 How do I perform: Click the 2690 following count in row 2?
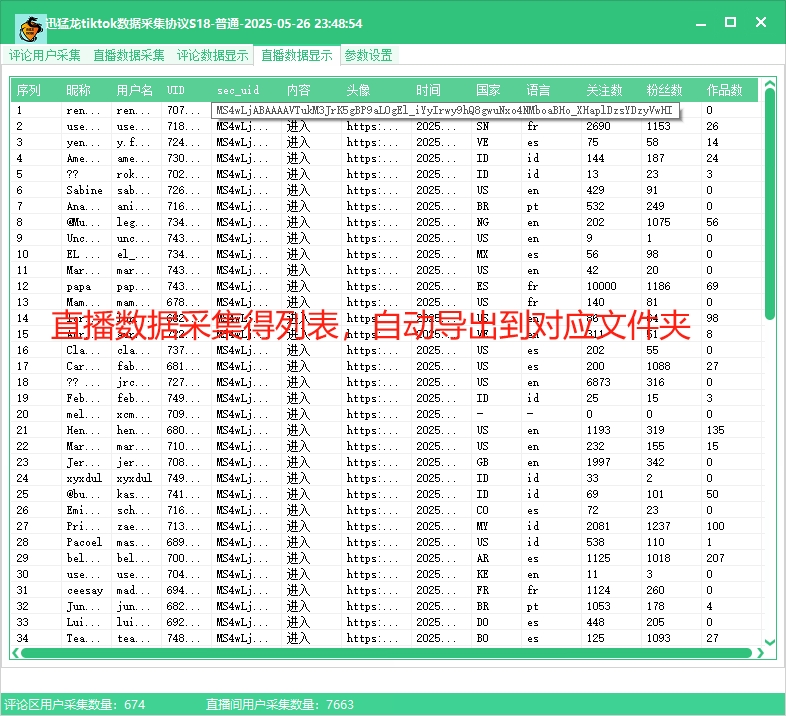click(x=598, y=126)
